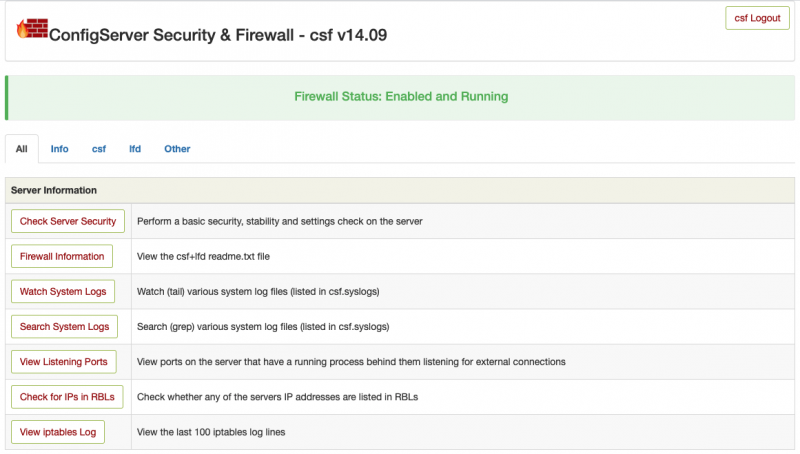Screen dimensions: 800x454
Task: Click the Firewall Status green banner
Action: point(401,97)
